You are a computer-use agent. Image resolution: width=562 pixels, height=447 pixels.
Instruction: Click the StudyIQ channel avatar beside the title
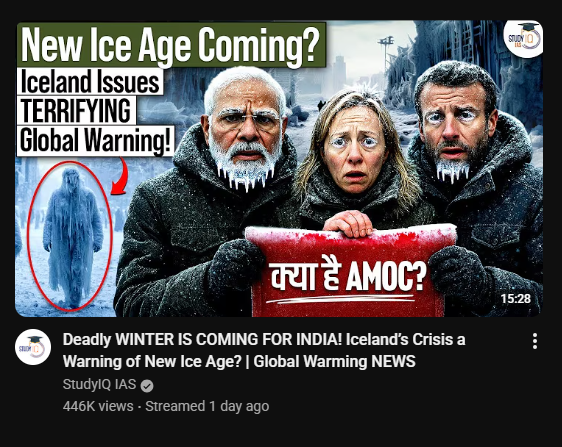(33, 347)
